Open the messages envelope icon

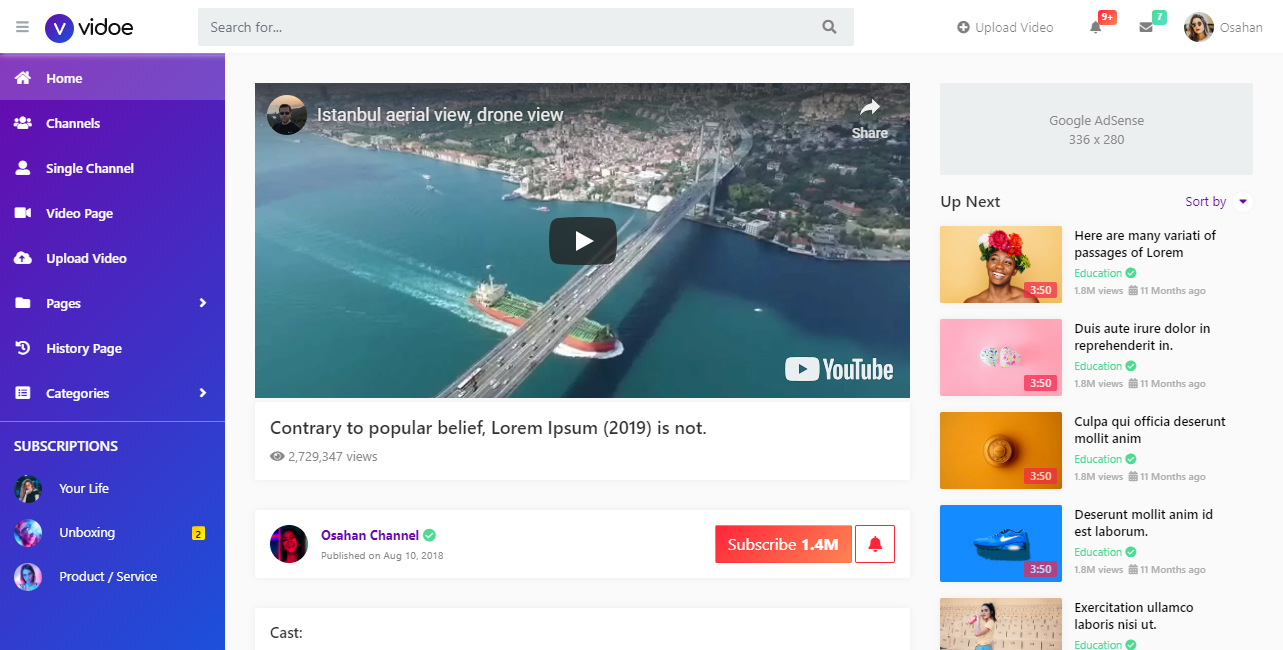coord(1146,27)
